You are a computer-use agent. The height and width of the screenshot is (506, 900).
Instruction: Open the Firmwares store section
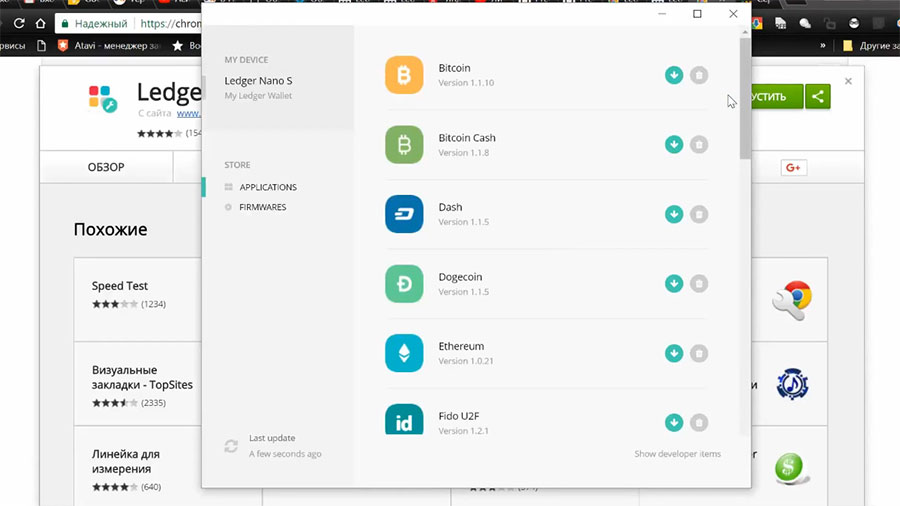pos(262,207)
